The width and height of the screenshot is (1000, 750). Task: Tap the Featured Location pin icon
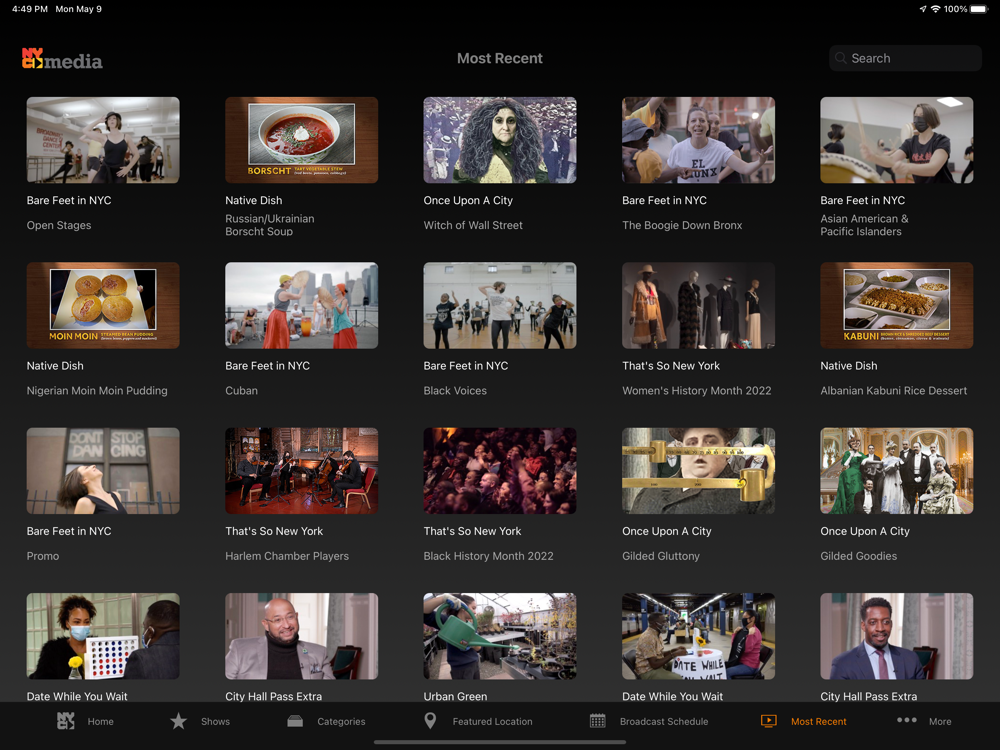coord(430,721)
